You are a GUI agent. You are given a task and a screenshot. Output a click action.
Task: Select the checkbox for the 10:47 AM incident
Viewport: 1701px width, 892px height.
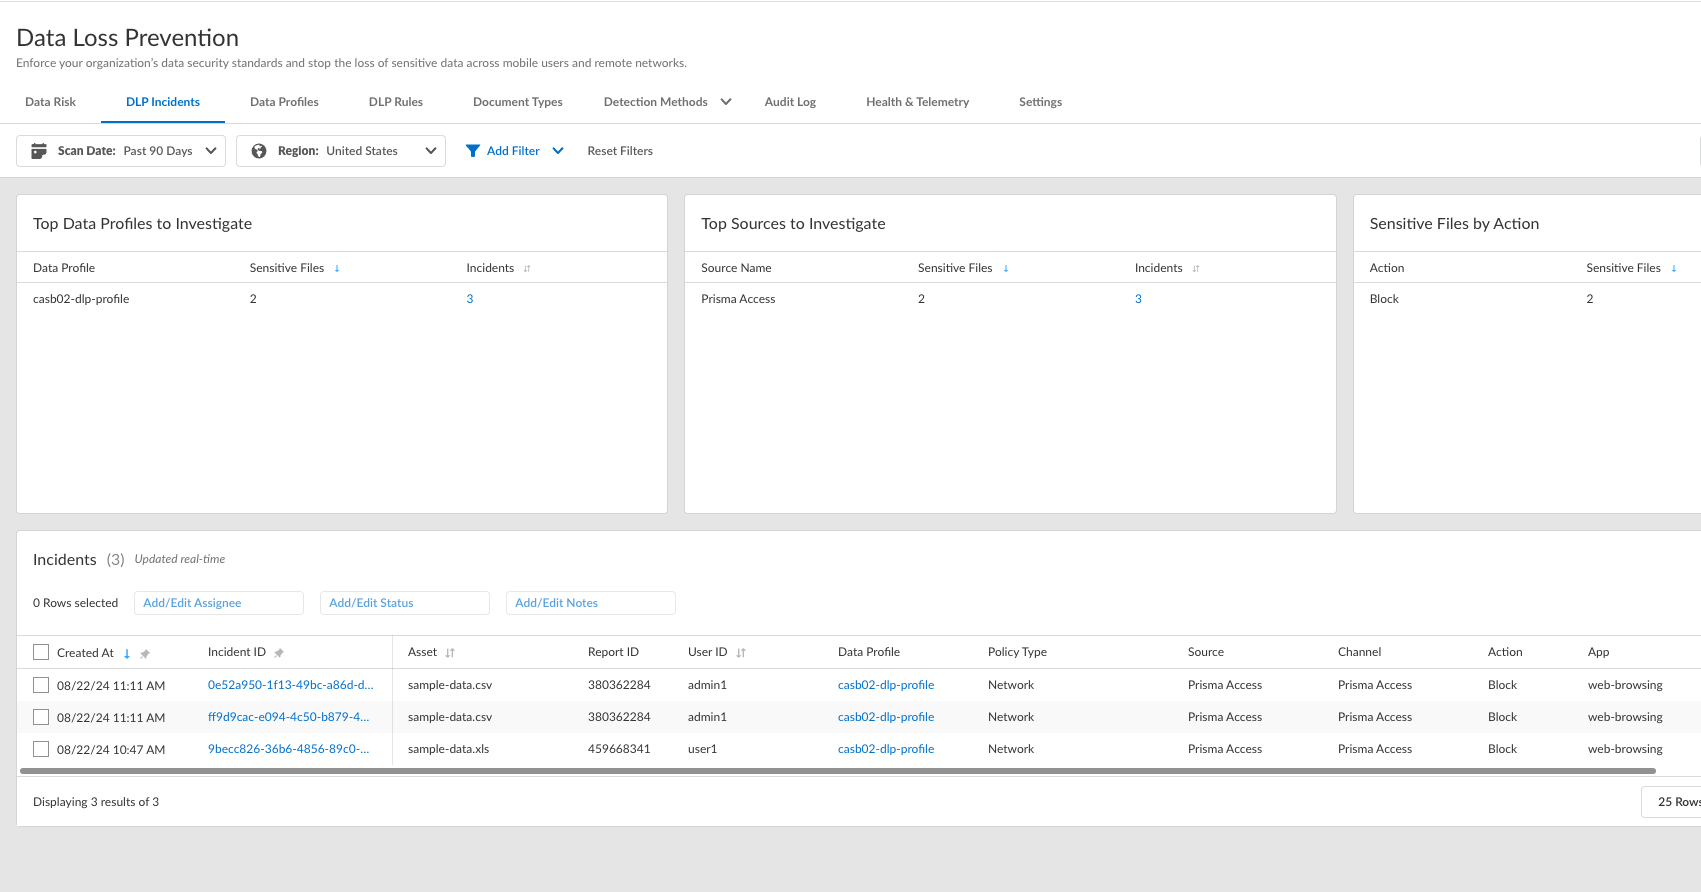(x=41, y=749)
